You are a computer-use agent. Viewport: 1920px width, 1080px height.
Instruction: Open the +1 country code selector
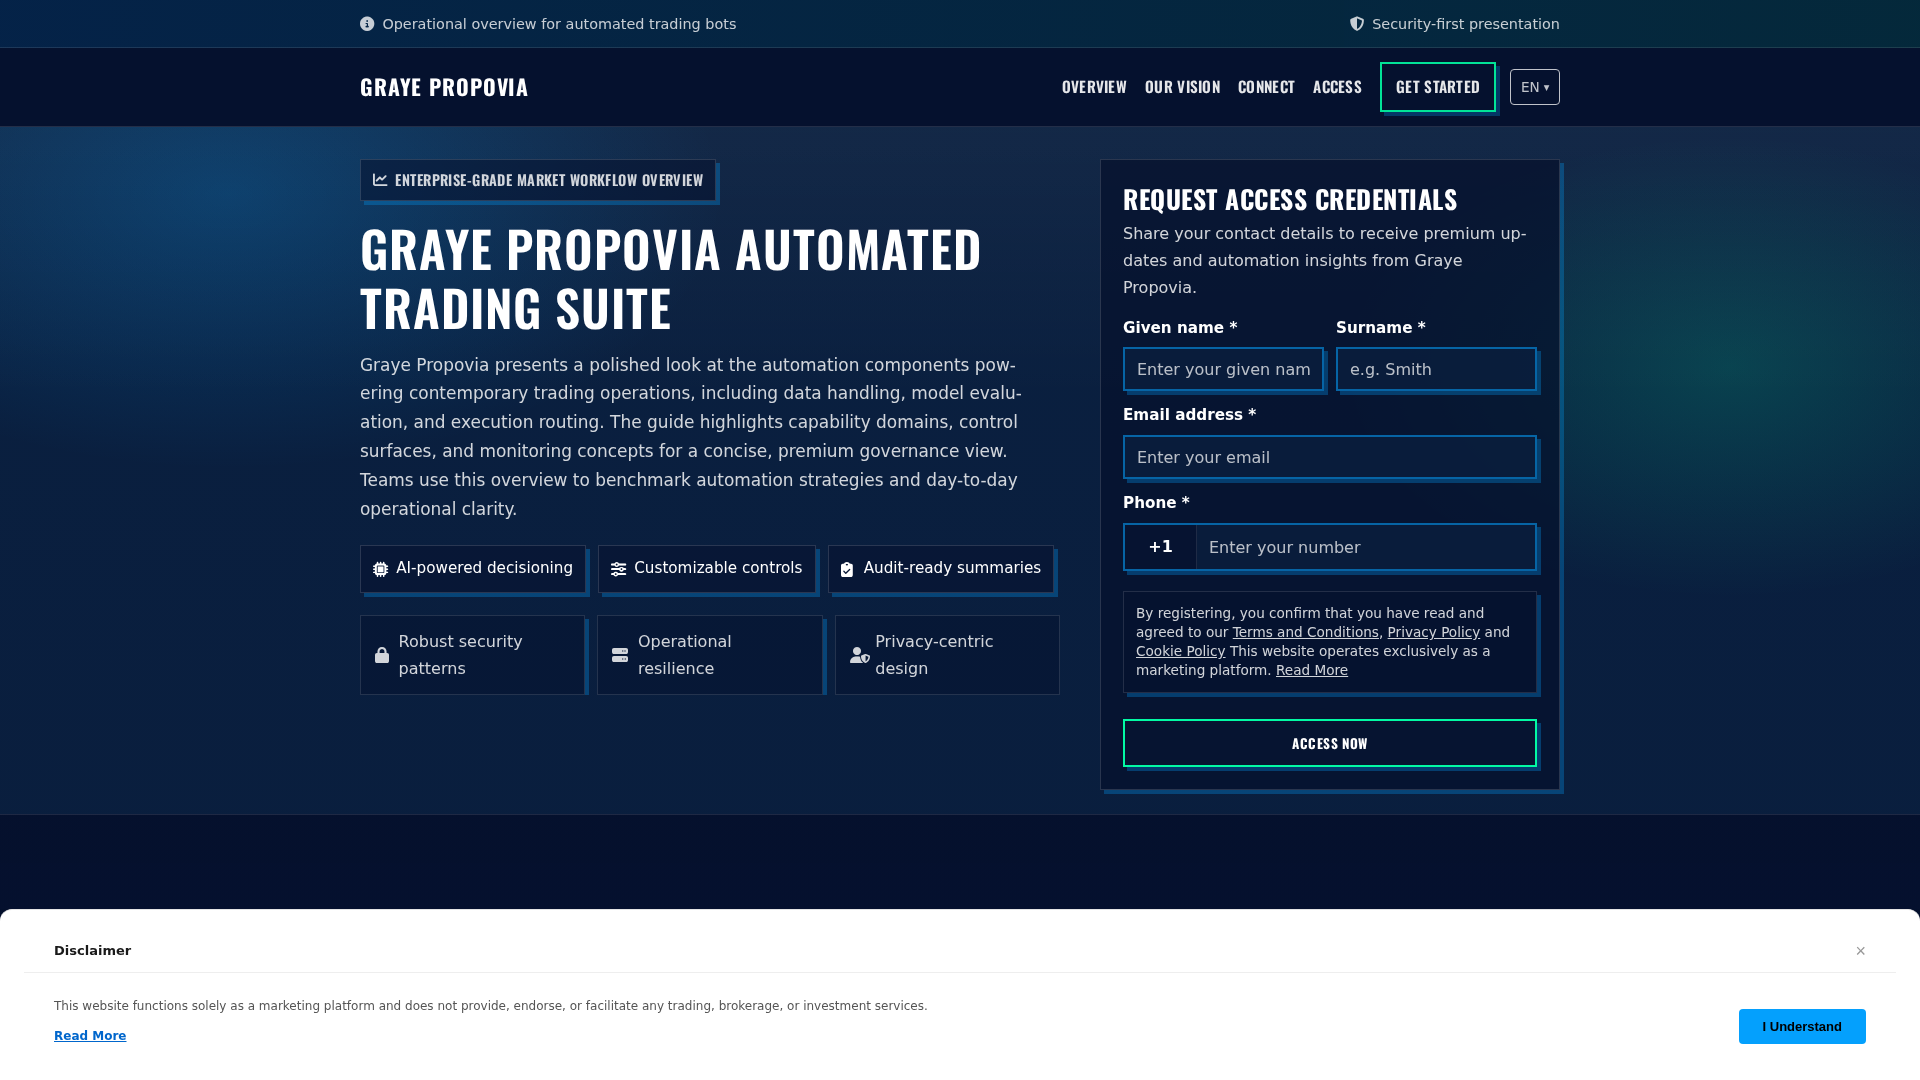point(1160,547)
